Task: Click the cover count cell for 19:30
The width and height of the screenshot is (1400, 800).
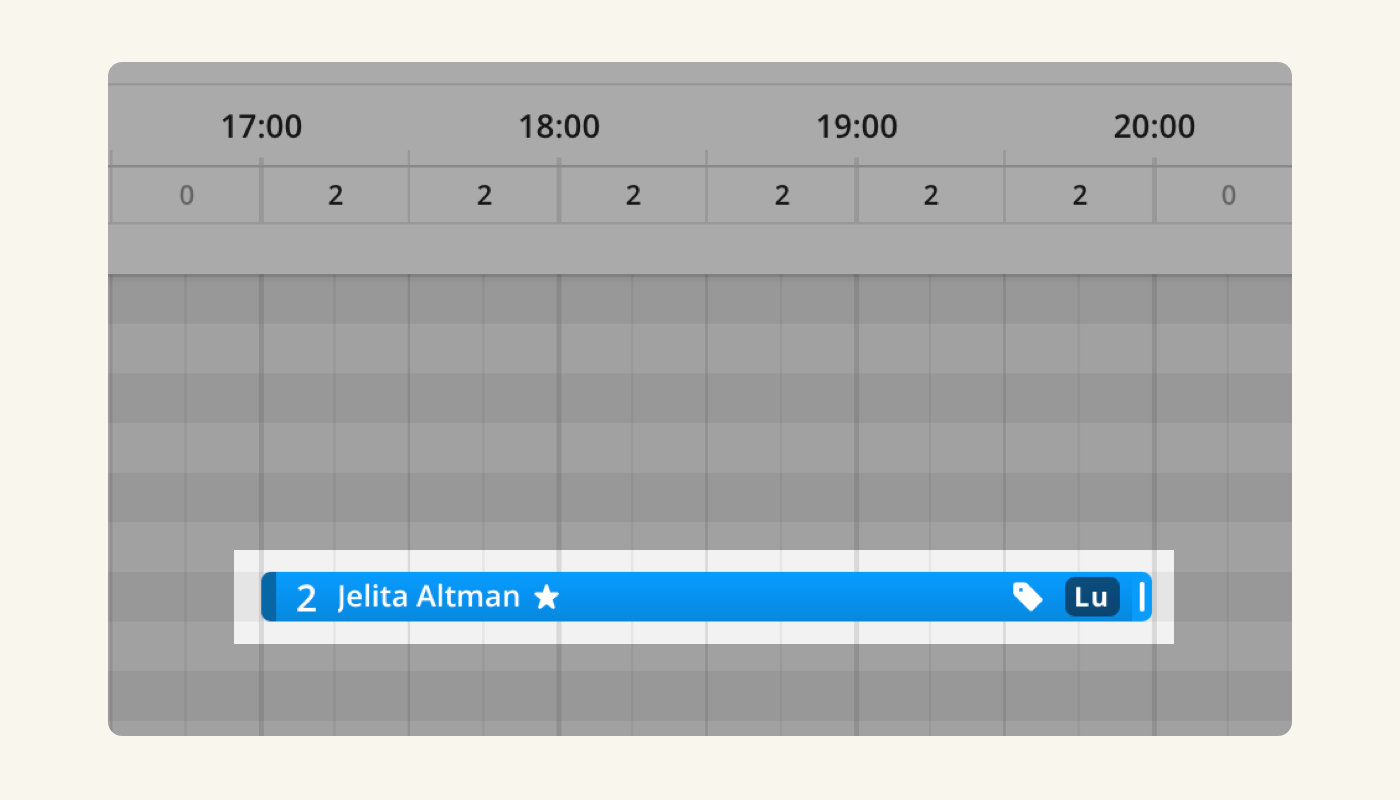Action: click(1080, 195)
